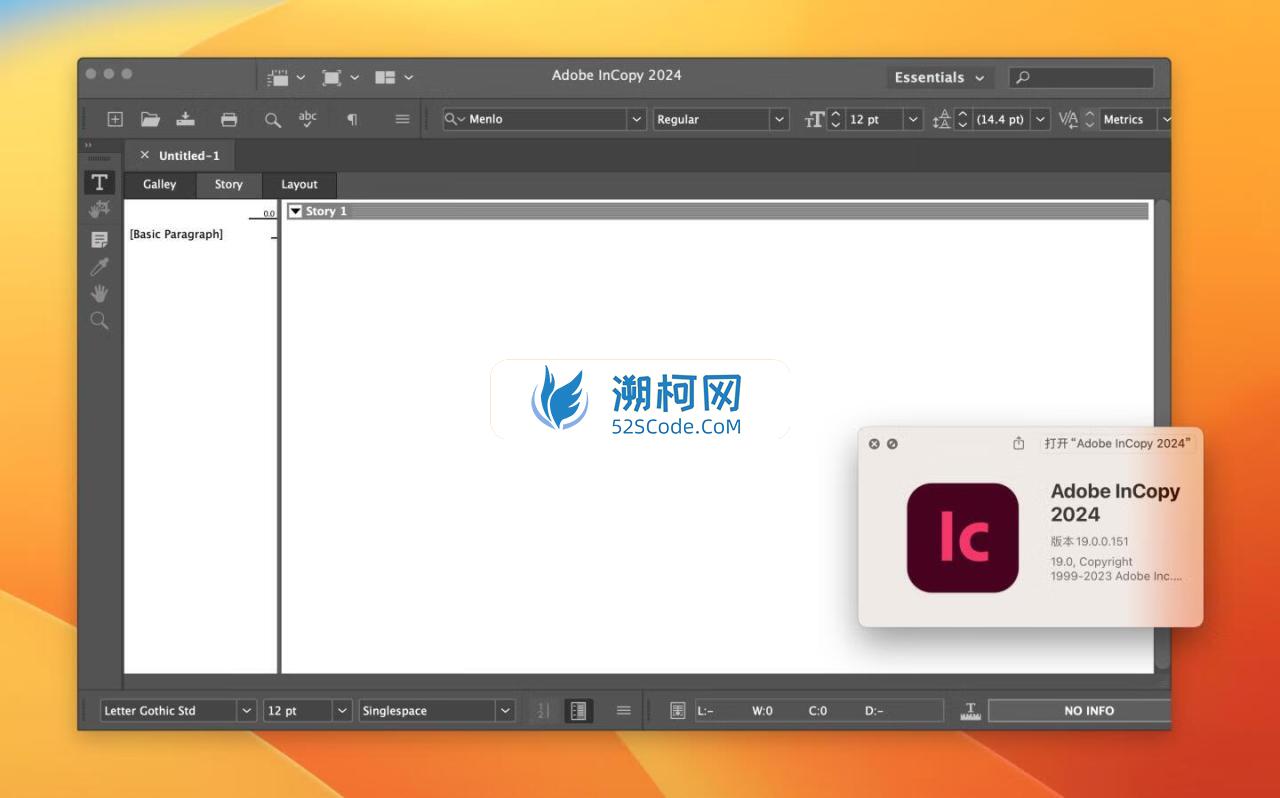1280x798 pixels.
Task: Select the Untitled-1 document tab
Action: point(189,155)
